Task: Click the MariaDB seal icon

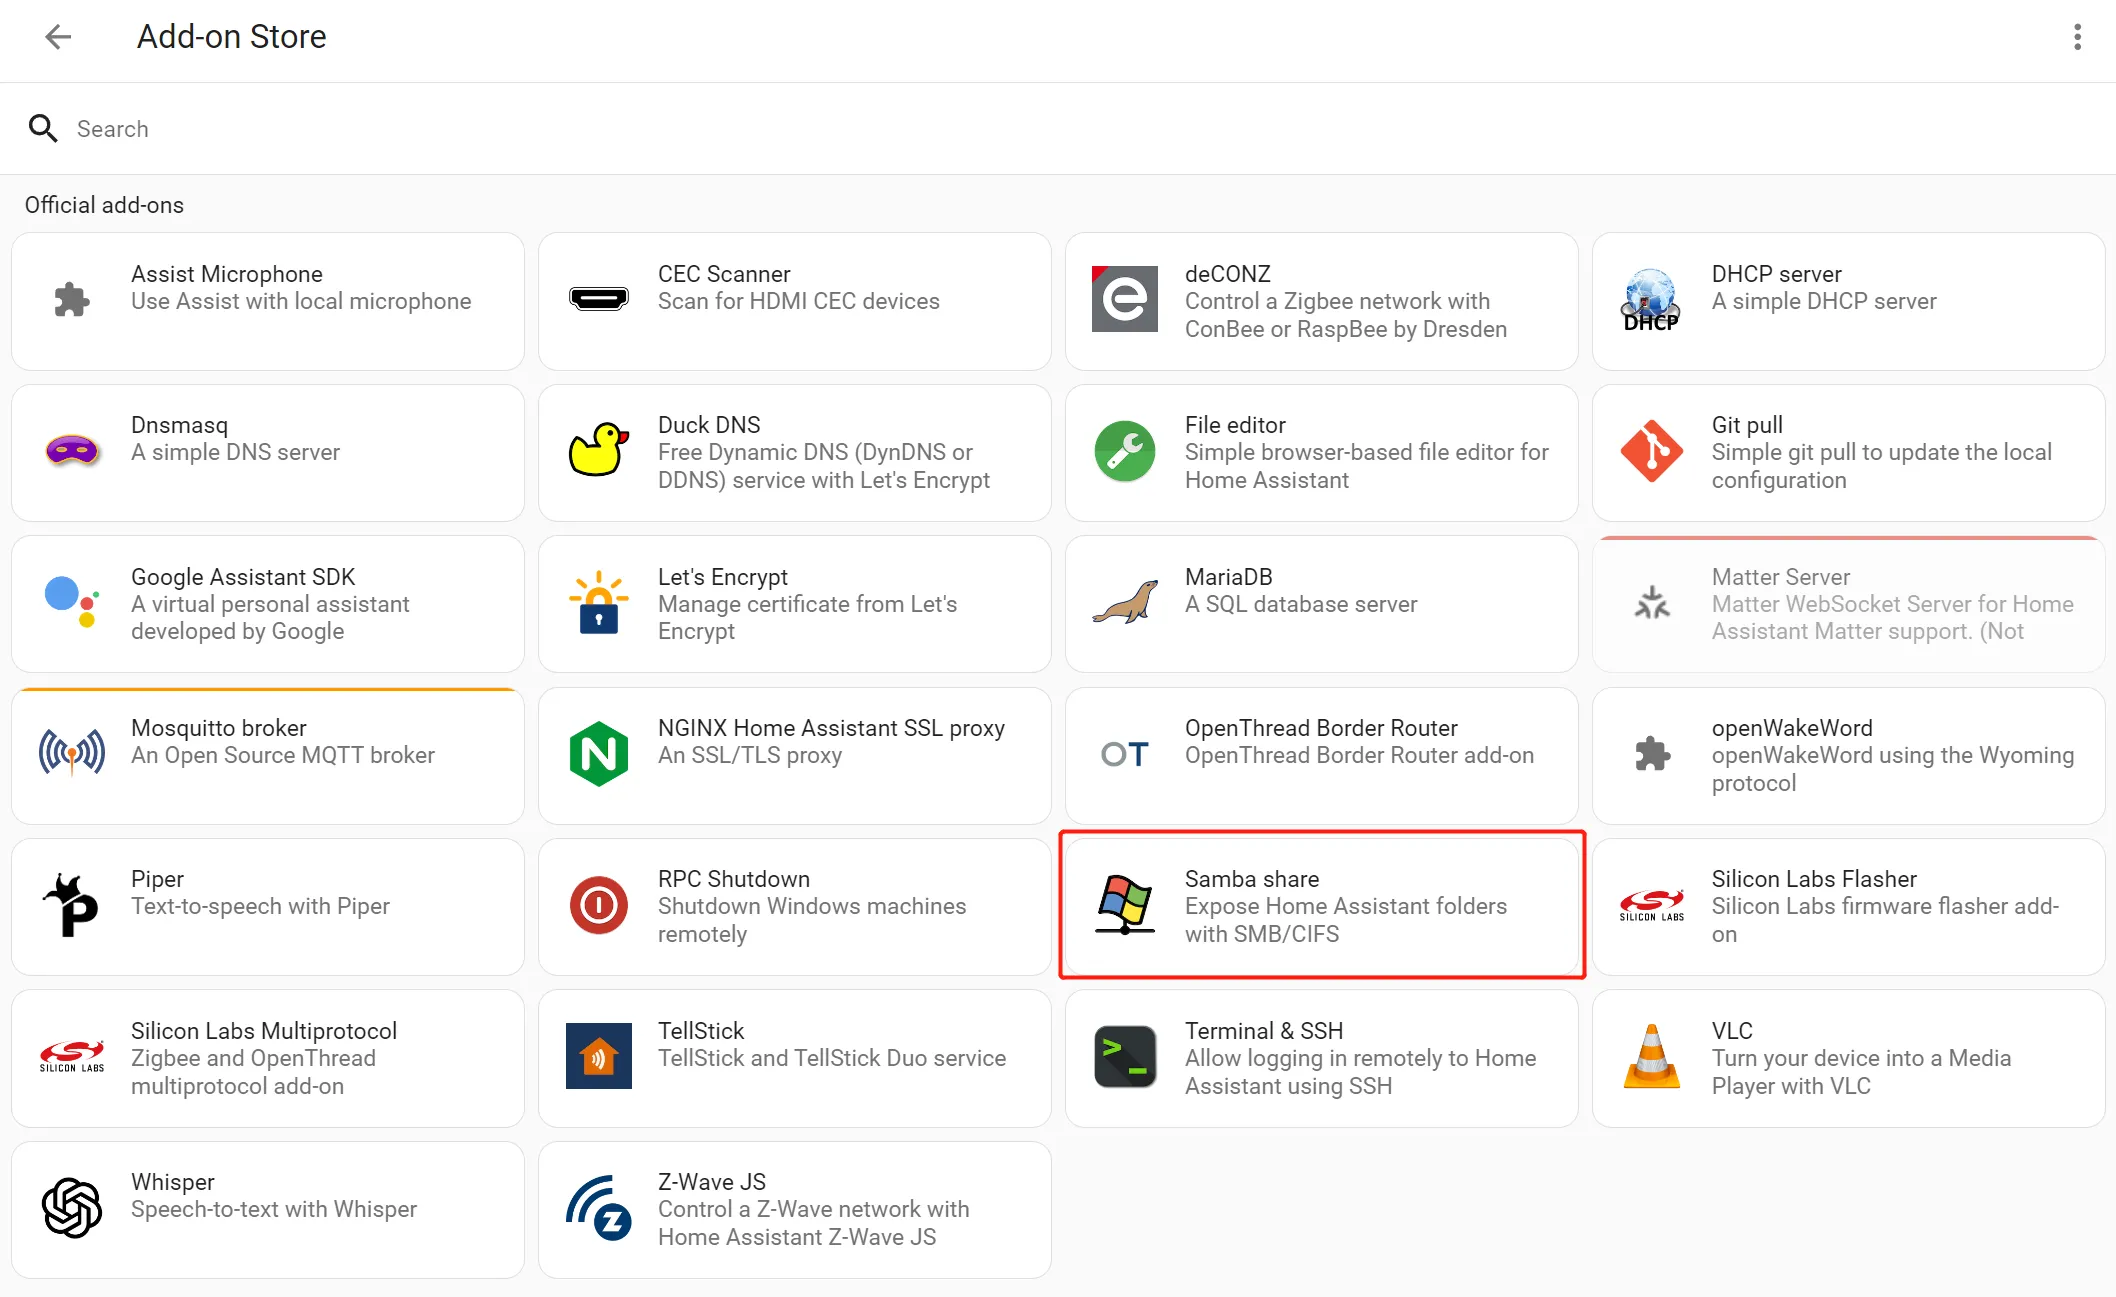Action: [x=1124, y=603]
